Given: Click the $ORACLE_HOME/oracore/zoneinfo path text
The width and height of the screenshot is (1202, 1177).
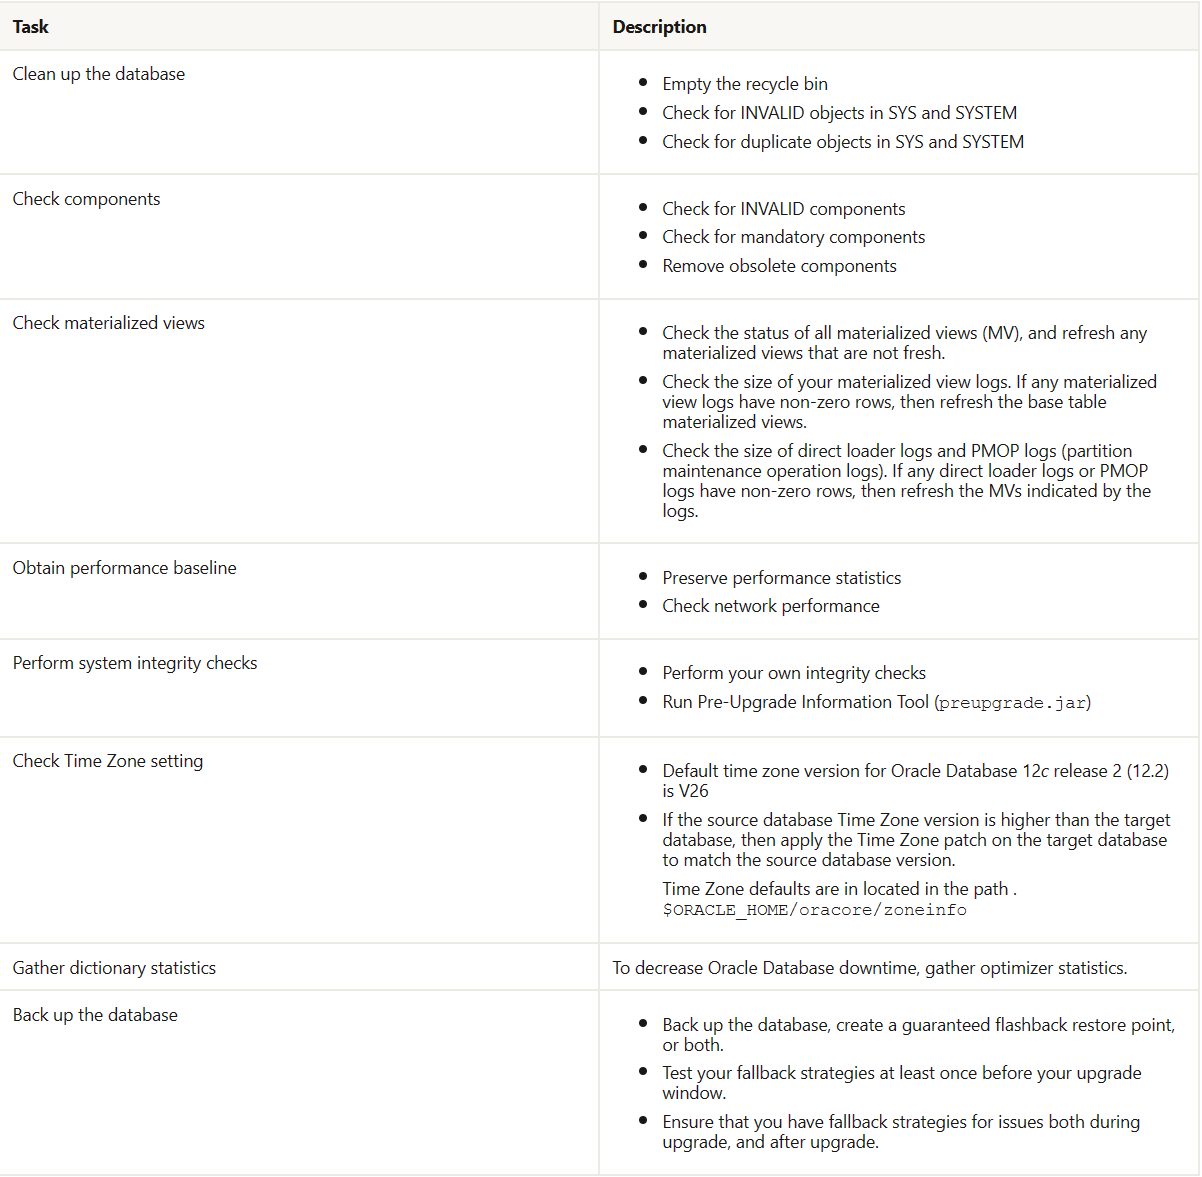Looking at the screenshot, I should (814, 910).
